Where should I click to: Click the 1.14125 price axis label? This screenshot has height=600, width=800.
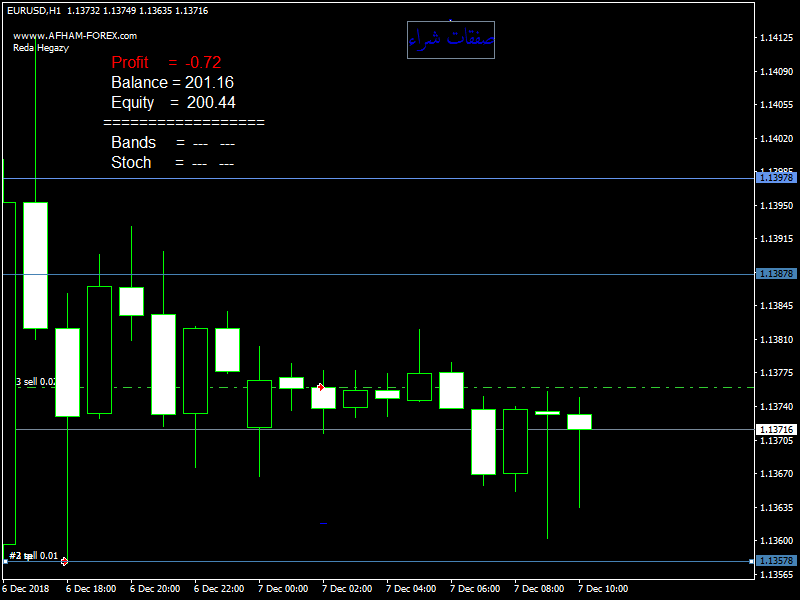click(x=776, y=38)
